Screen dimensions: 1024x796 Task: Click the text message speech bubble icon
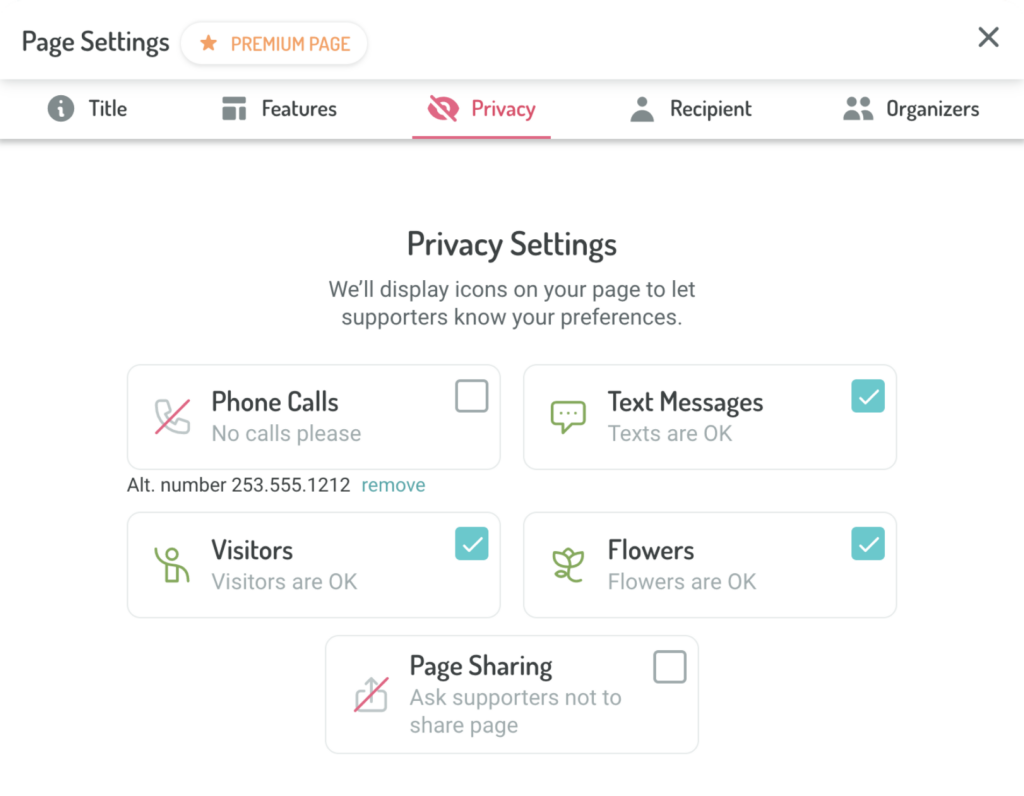pos(568,417)
